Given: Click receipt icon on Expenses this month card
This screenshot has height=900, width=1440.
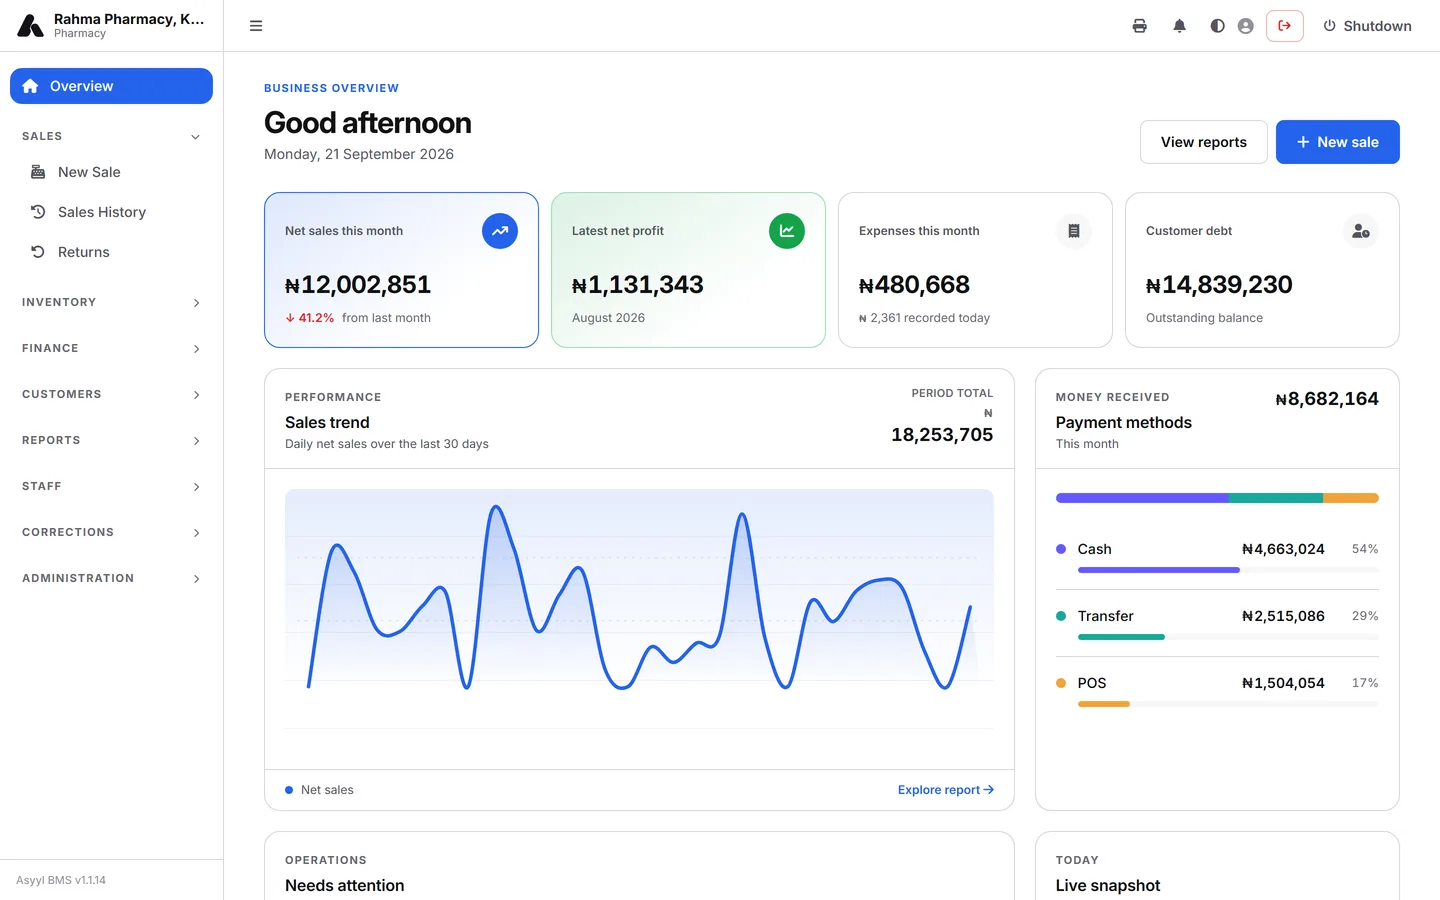Looking at the screenshot, I should [x=1074, y=231].
